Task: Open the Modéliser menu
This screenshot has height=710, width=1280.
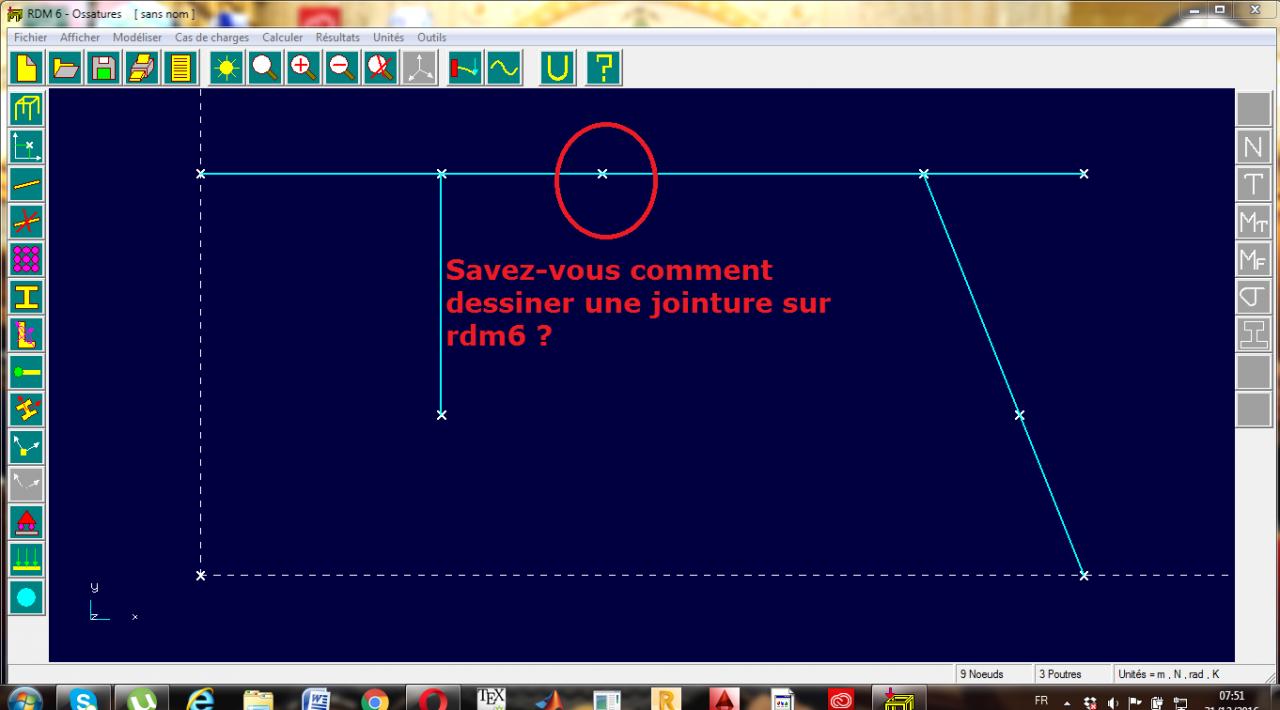Action: click(x=137, y=37)
